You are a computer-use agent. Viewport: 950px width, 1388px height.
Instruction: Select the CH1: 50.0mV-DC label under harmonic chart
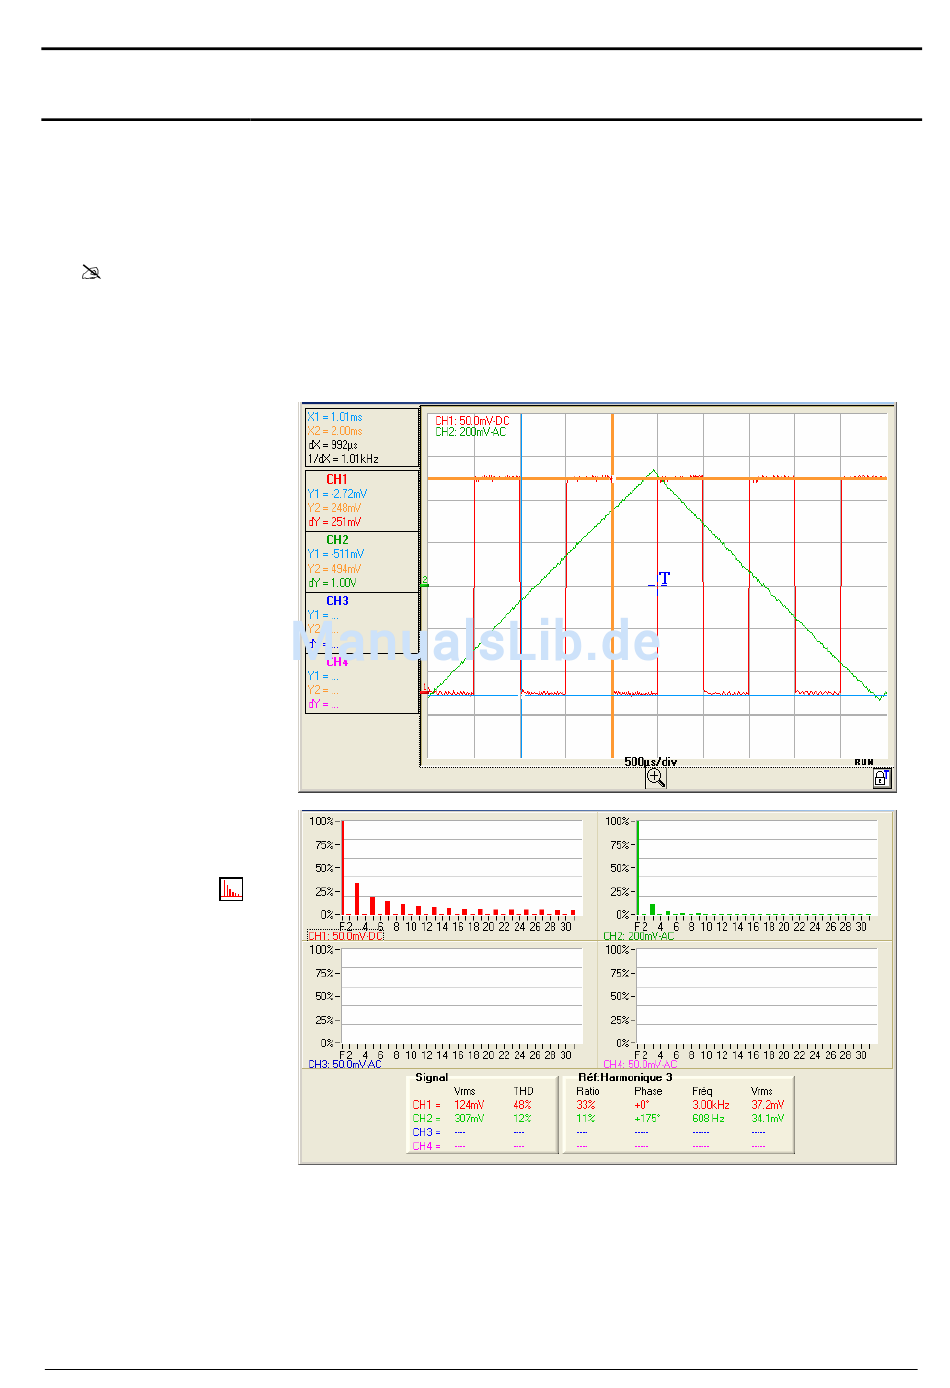tap(346, 936)
